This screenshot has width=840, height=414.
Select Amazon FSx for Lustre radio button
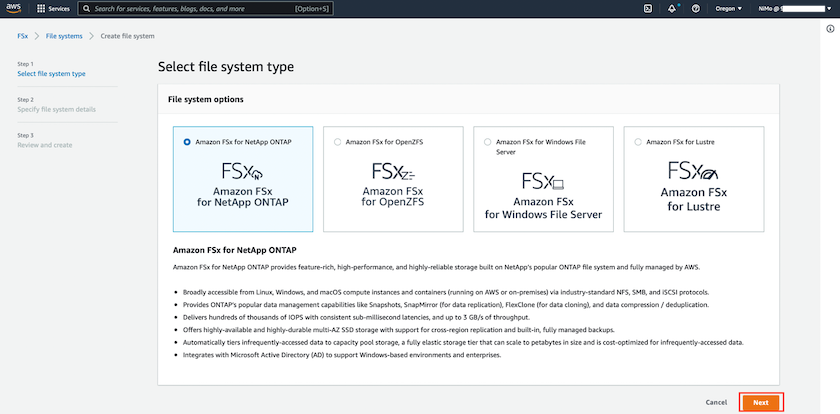tap(637, 142)
